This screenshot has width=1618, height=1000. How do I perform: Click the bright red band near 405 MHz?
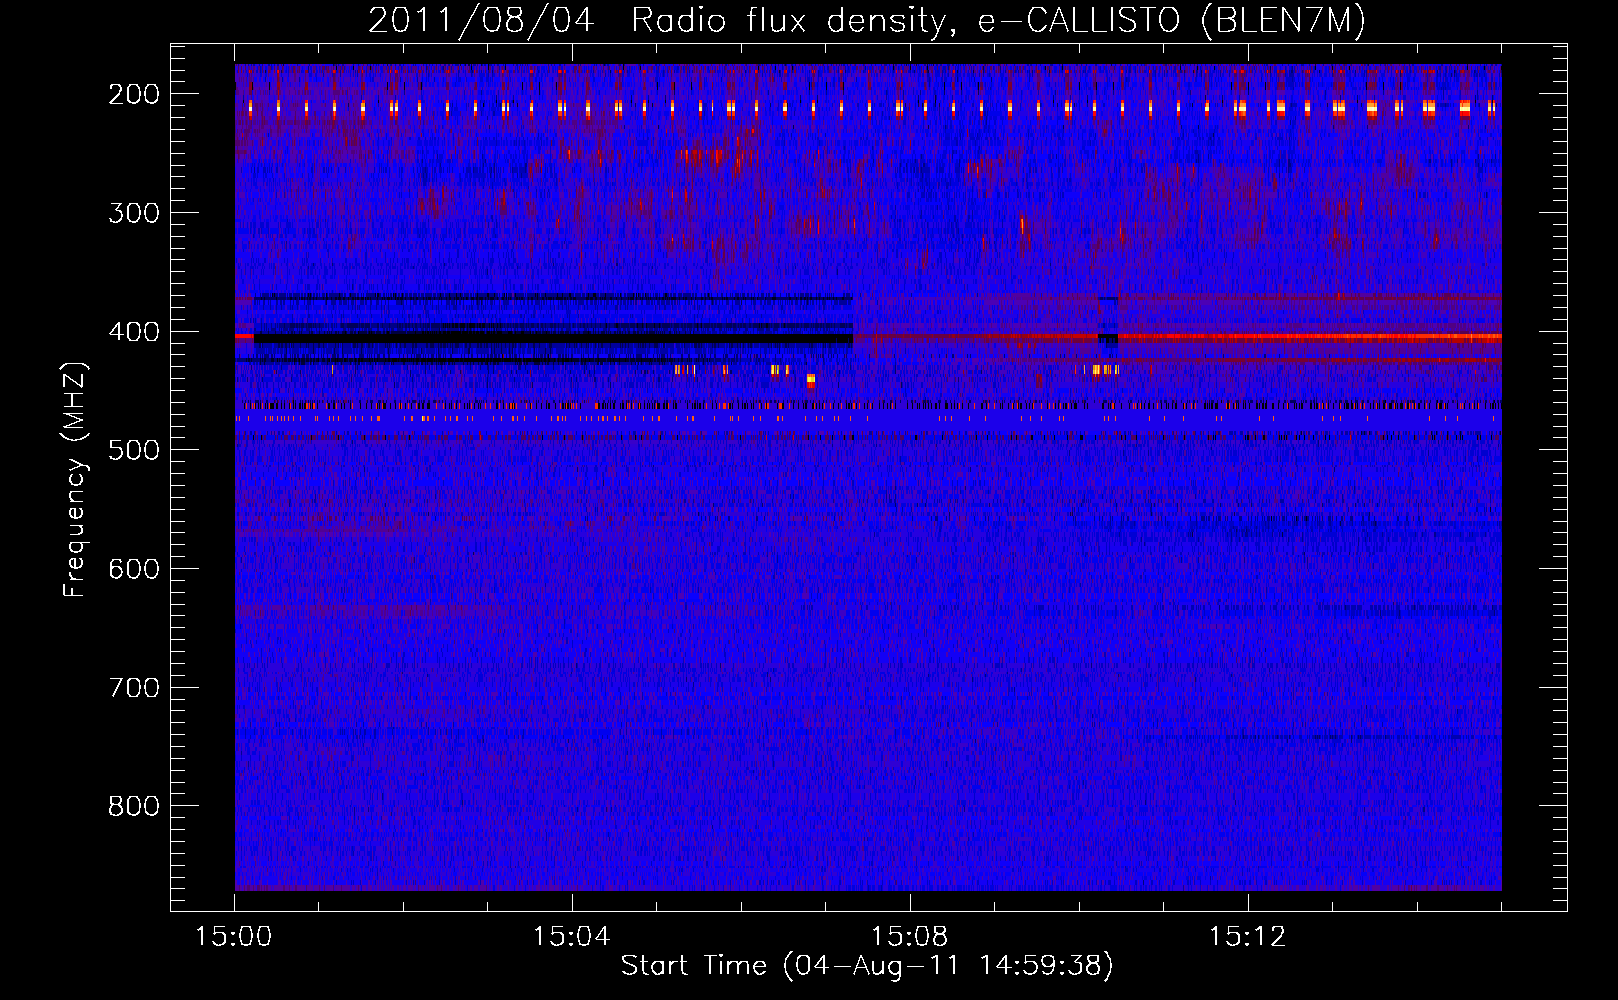pos(1309,337)
